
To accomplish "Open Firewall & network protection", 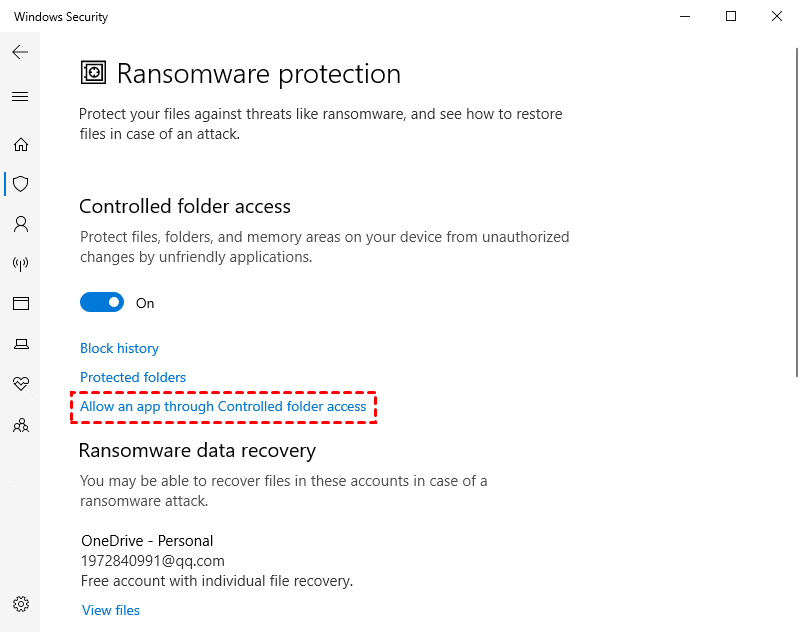I will point(21,264).
